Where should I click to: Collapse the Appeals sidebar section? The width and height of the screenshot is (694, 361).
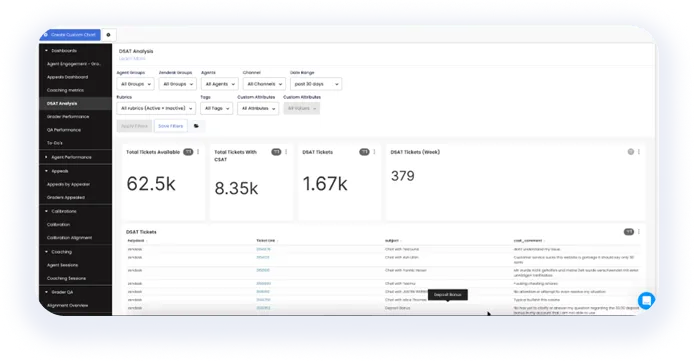[x=57, y=171]
